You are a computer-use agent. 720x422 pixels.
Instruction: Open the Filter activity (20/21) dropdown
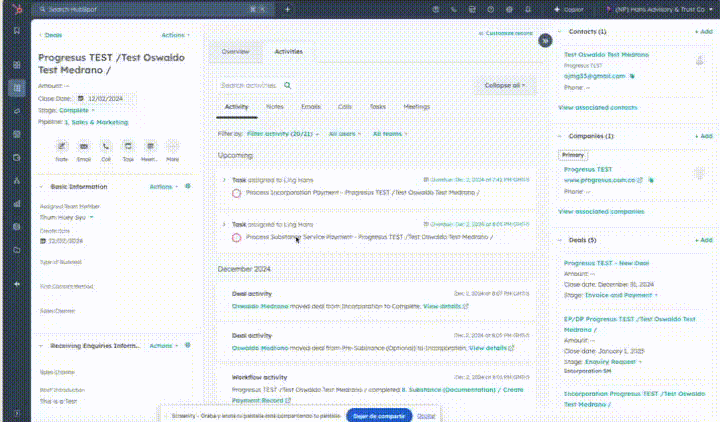283,133
